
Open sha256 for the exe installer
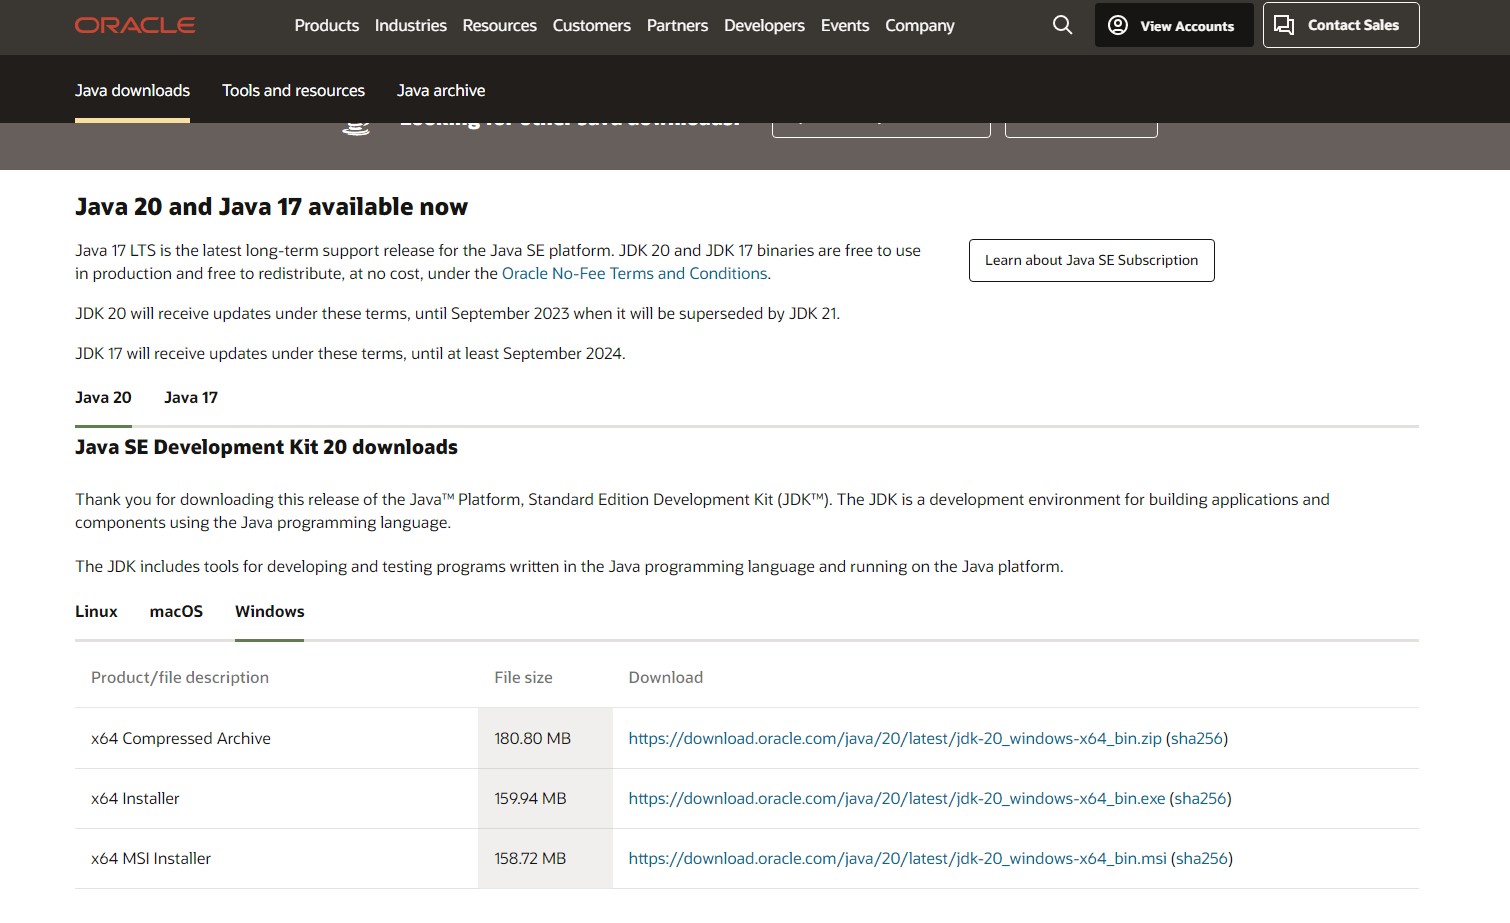tap(1200, 798)
